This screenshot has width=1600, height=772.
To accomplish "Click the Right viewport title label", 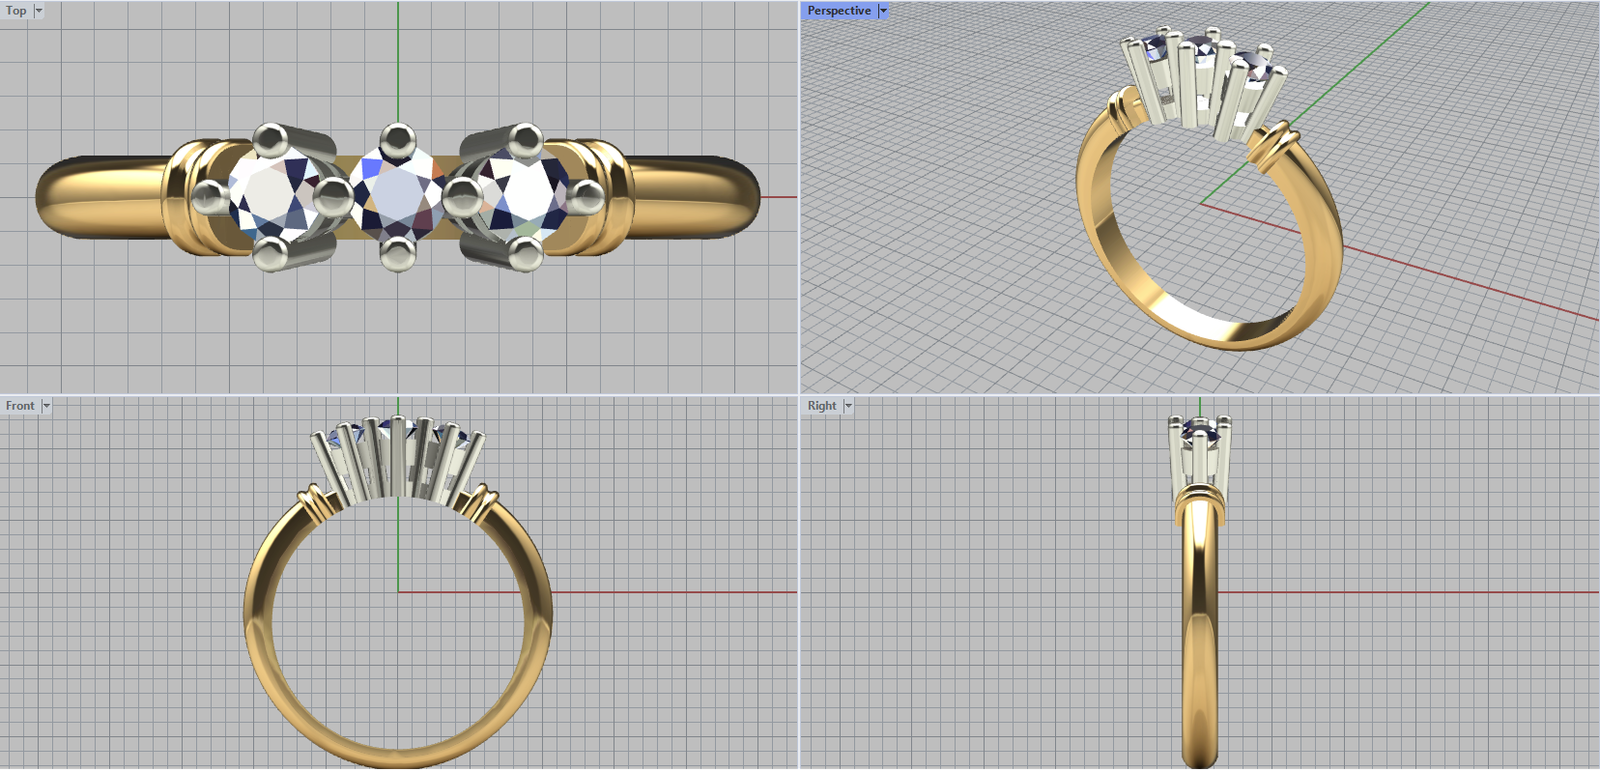I will click(822, 406).
